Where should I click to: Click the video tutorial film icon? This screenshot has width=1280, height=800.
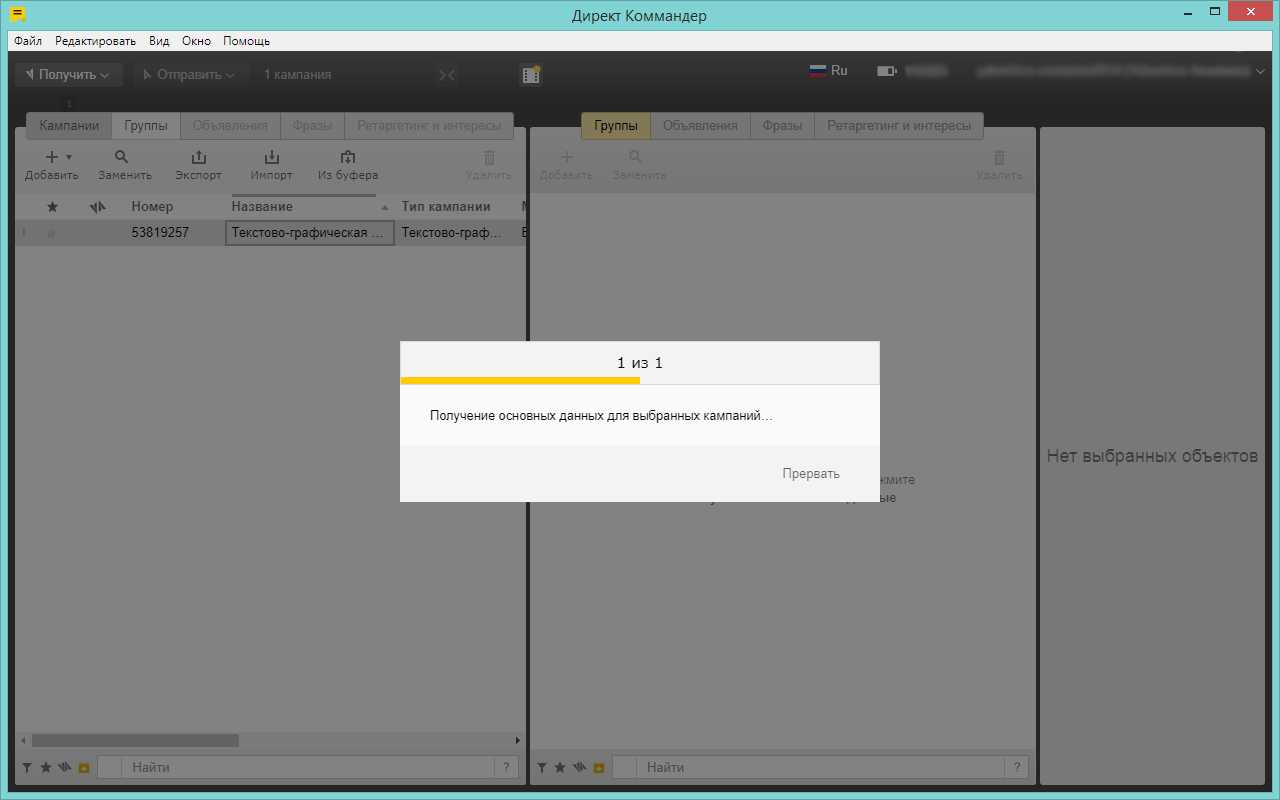[x=531, y=75]
